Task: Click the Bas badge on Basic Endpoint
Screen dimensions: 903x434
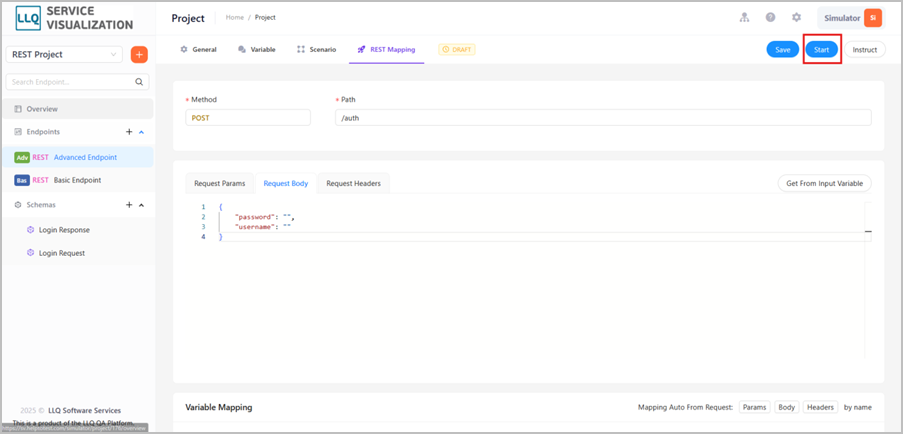Action: (22, 180)
